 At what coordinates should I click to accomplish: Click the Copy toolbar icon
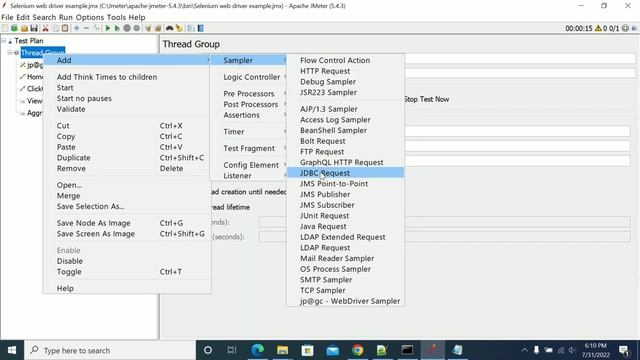point(56,28)
